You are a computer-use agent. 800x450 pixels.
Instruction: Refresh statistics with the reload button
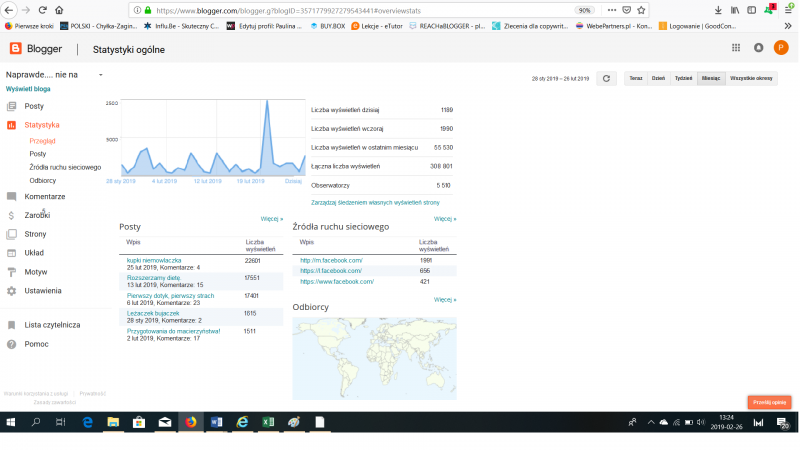pyautogui.click(x=605, y=78)
